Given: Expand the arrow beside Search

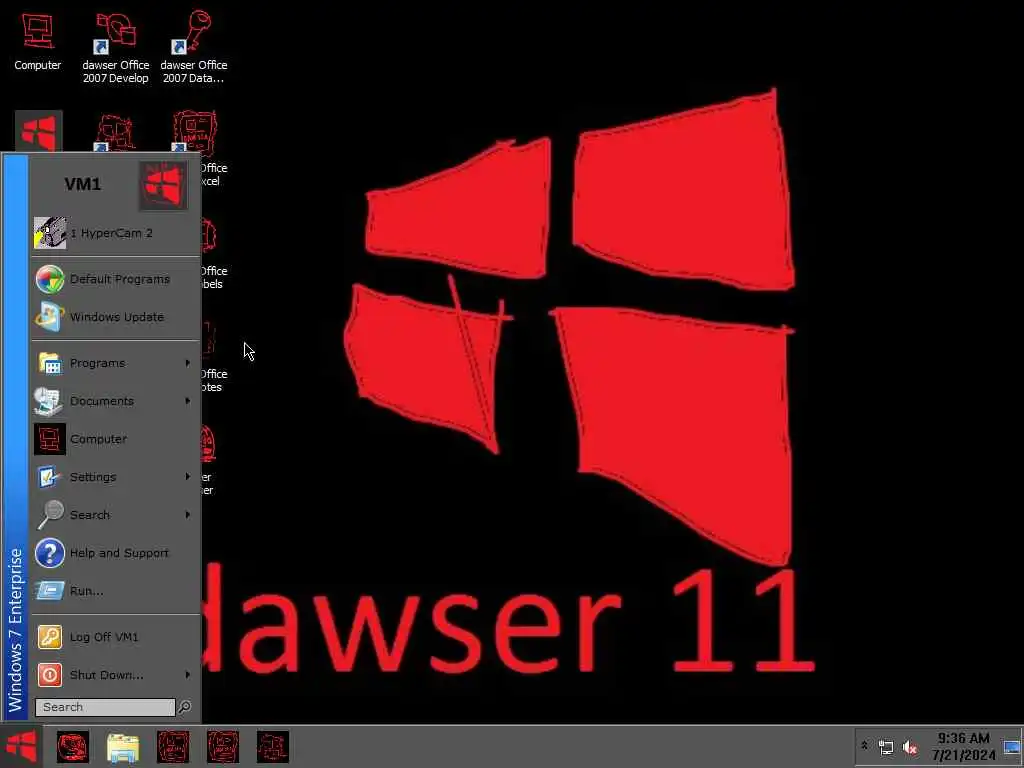Looking at the screenshot, I should 187,515.
